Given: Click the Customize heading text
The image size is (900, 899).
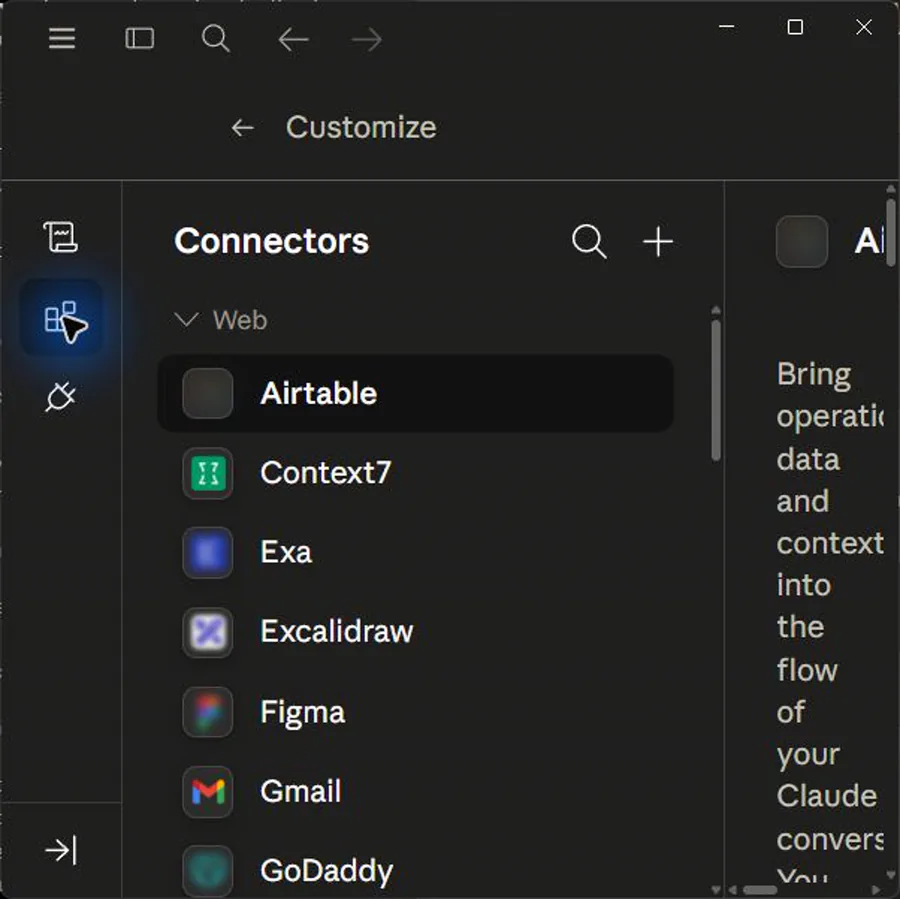Looking at the screenshot, I should (361, 127).
